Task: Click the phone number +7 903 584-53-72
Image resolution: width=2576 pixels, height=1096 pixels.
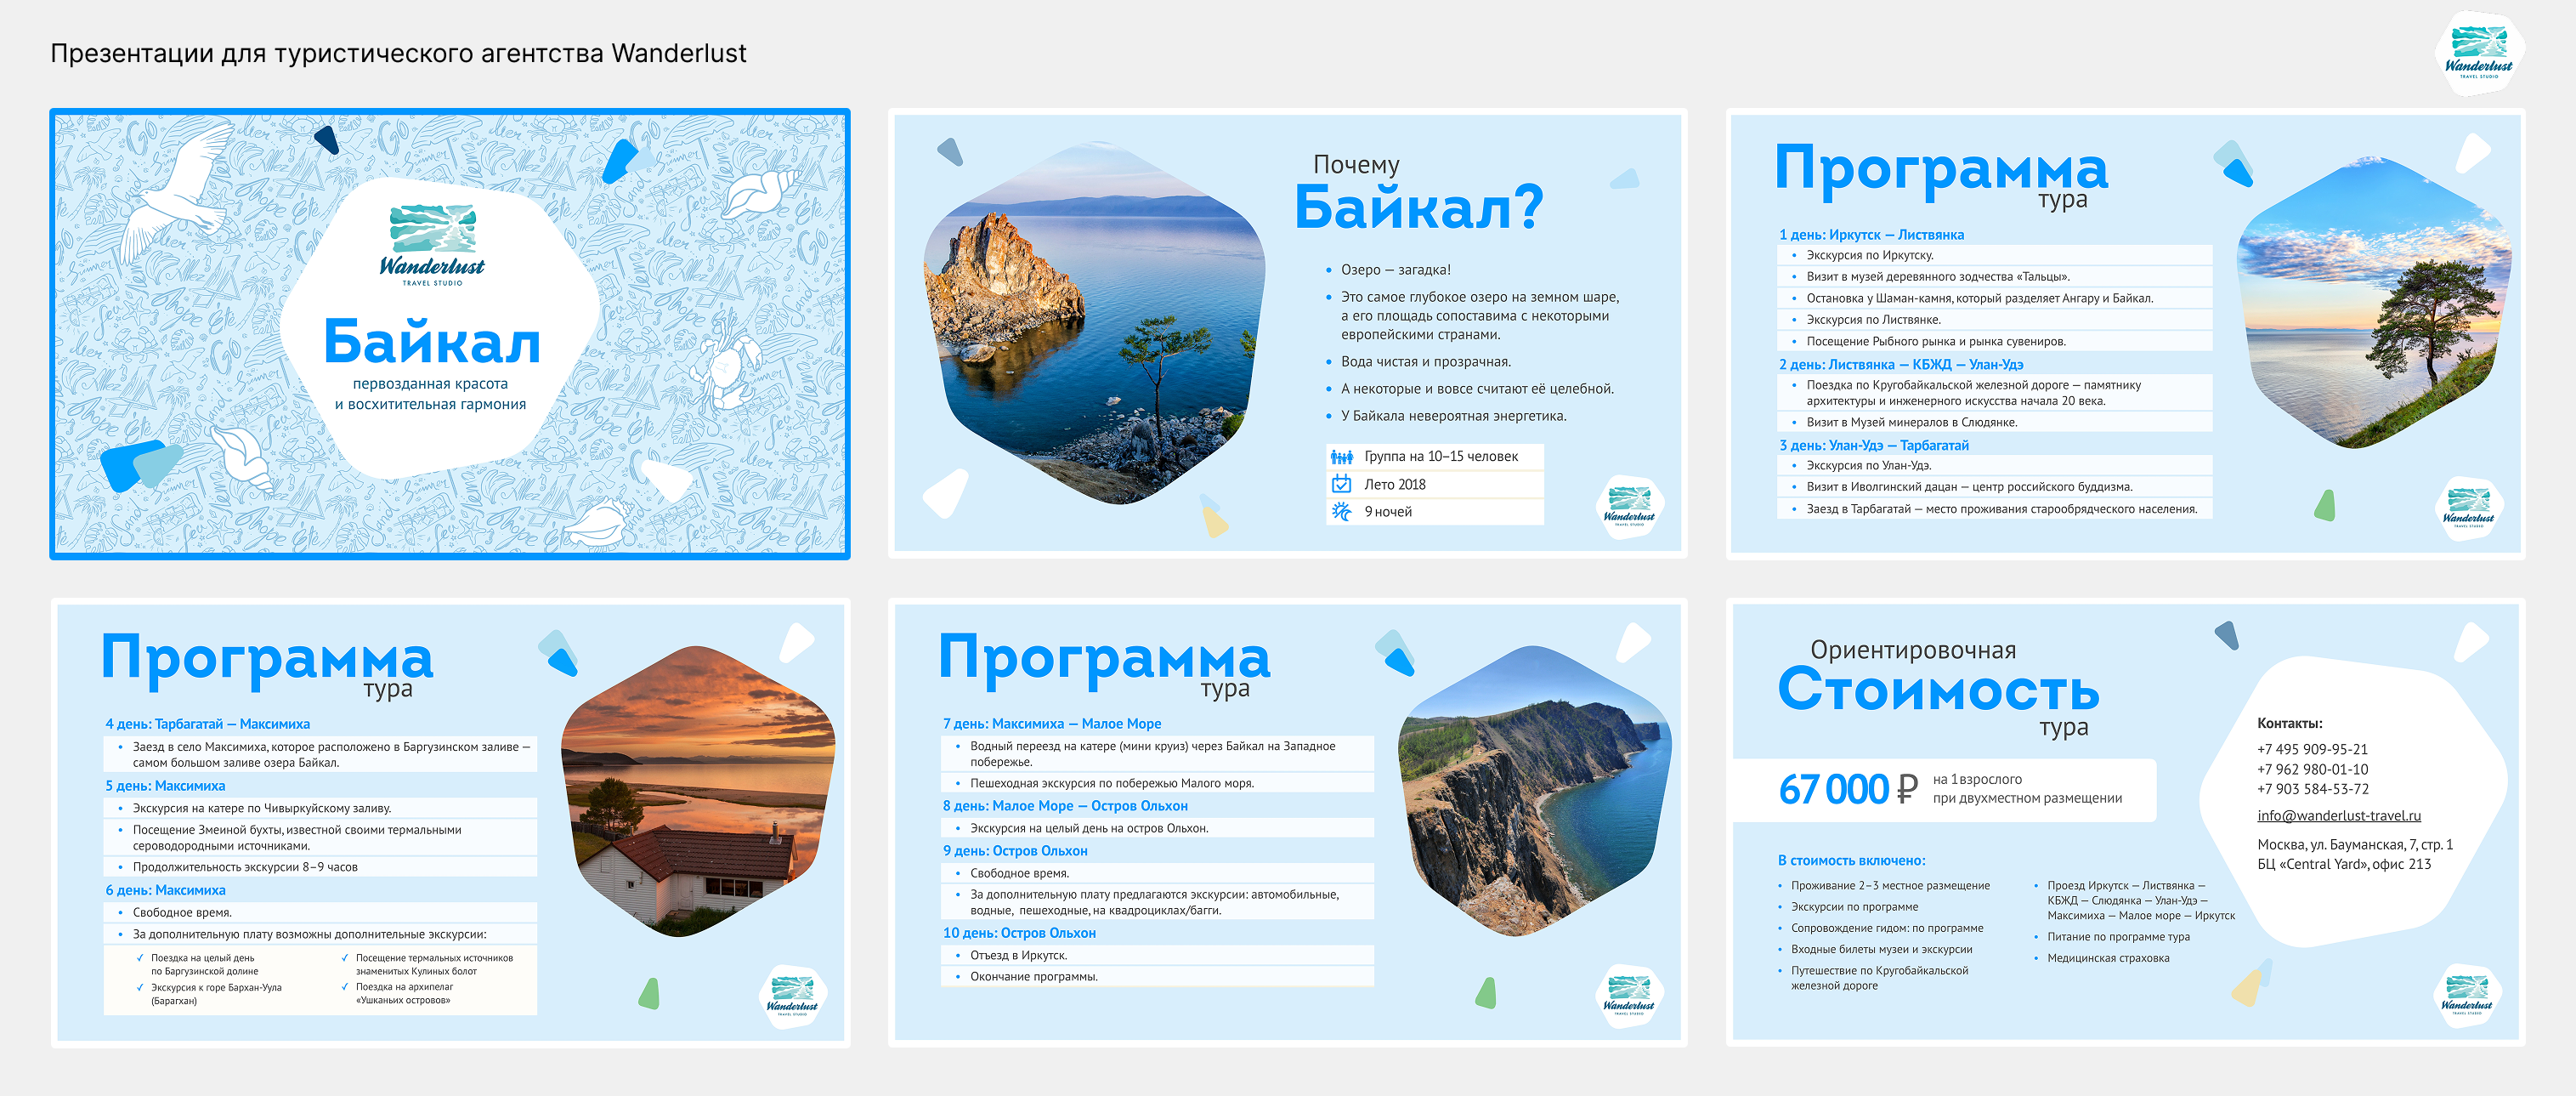Action: [2312, 789]
